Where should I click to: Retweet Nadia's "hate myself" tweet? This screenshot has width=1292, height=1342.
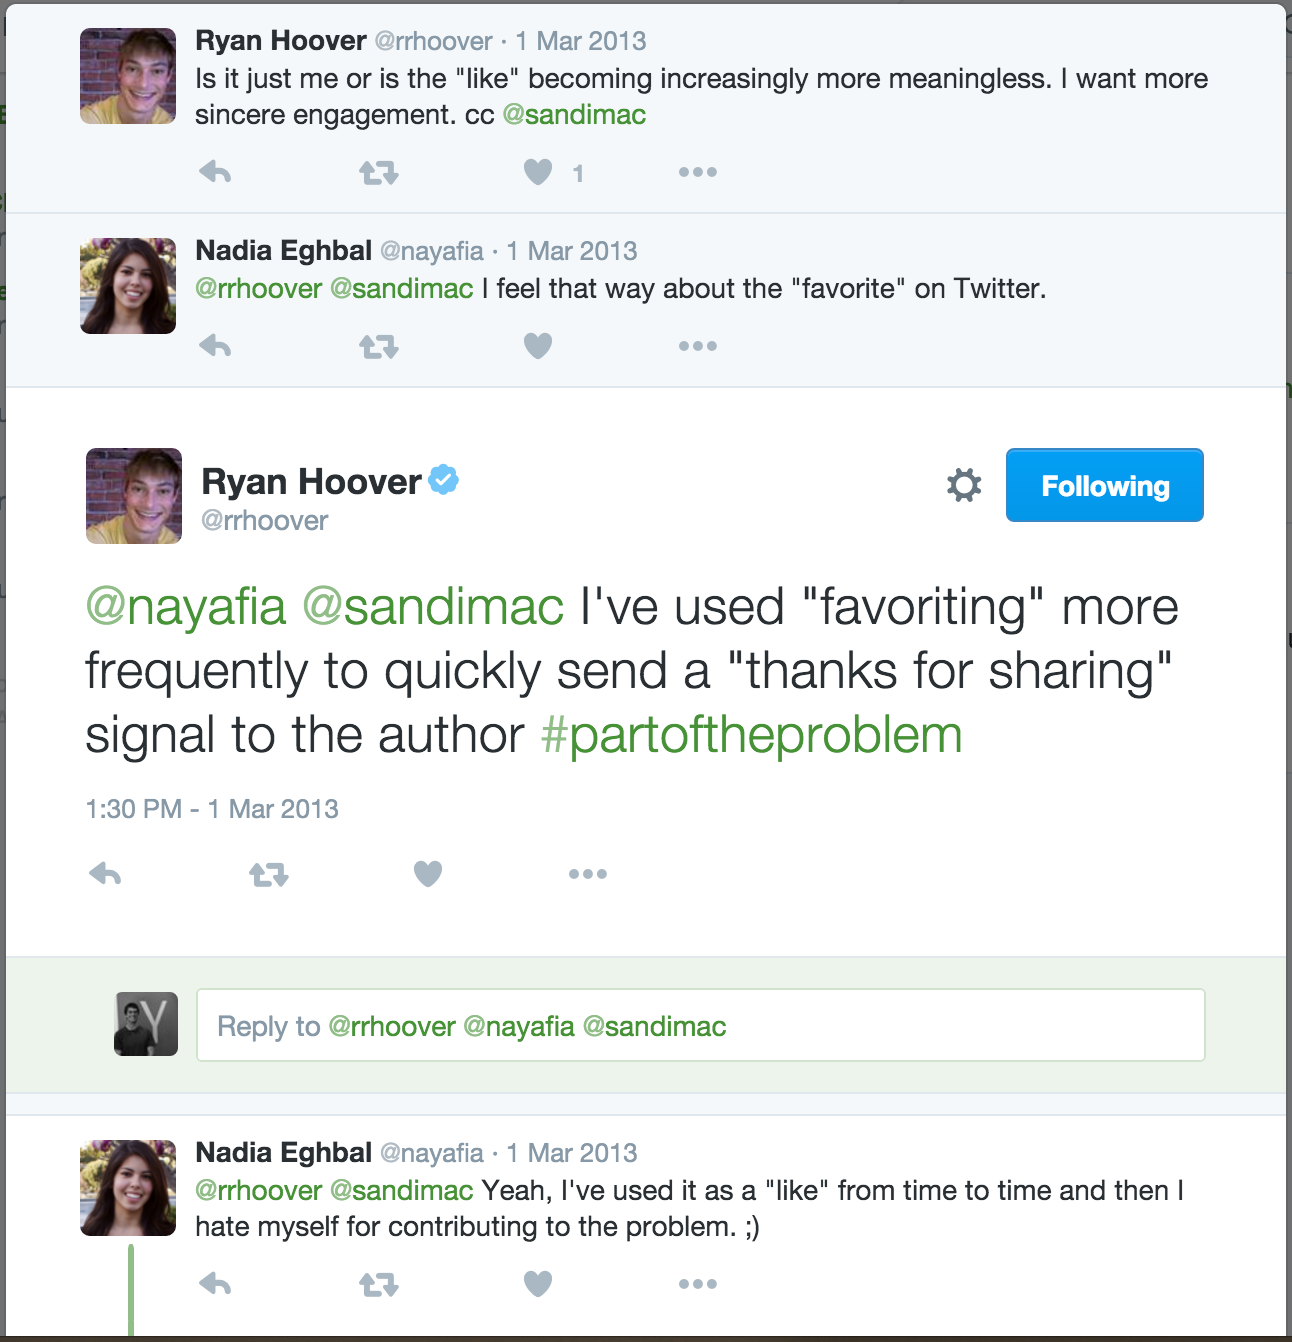[x=379, y=1285]
